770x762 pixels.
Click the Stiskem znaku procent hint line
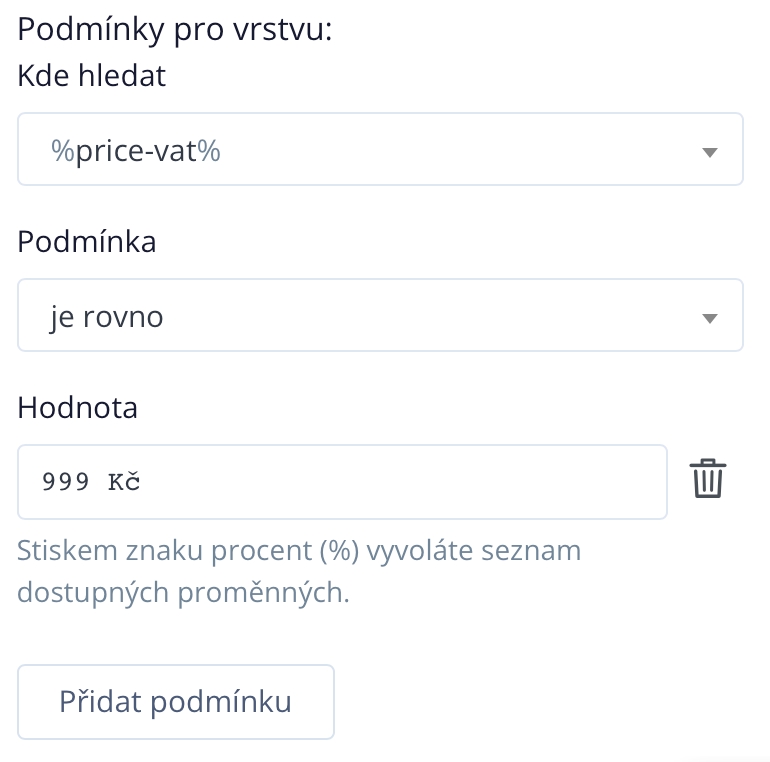pos(298,550)
